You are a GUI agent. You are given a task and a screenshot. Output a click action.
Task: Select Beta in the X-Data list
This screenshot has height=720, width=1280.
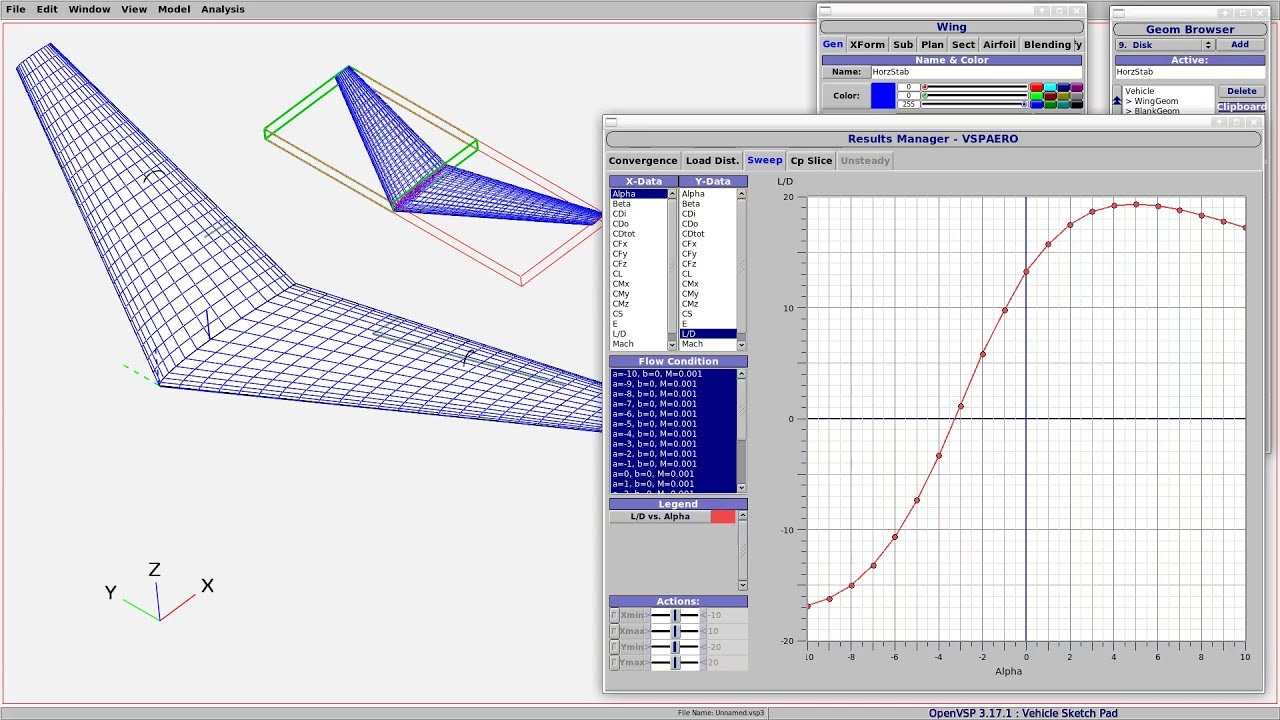[638, 204]
